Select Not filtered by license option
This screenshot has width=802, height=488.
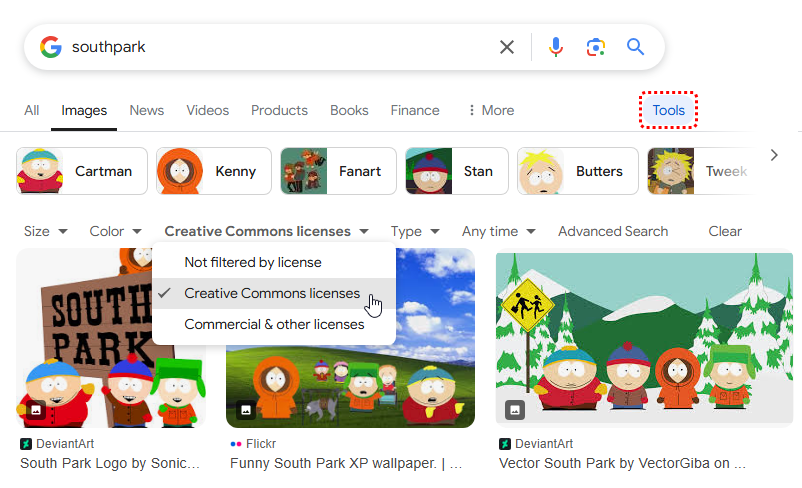coord(274,262)
